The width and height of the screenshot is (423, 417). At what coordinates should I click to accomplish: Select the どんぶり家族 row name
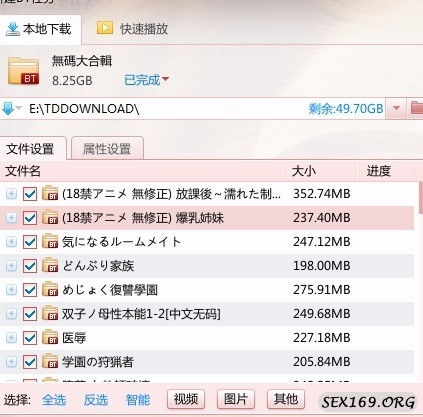coord(98,266)
